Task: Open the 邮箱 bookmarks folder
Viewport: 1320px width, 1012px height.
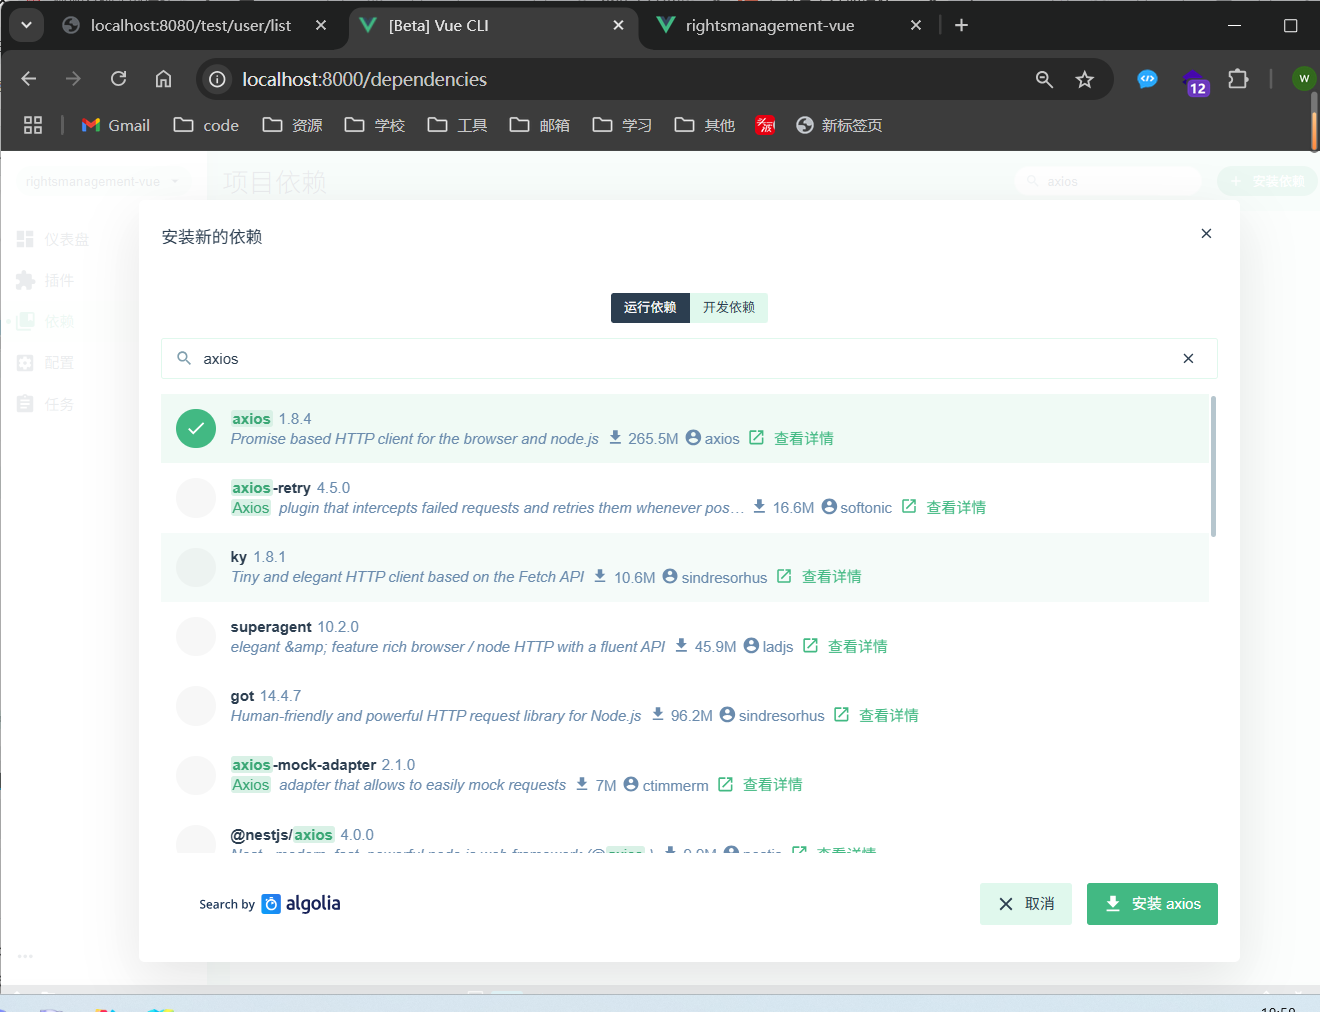Action: [x=539, y=125]
